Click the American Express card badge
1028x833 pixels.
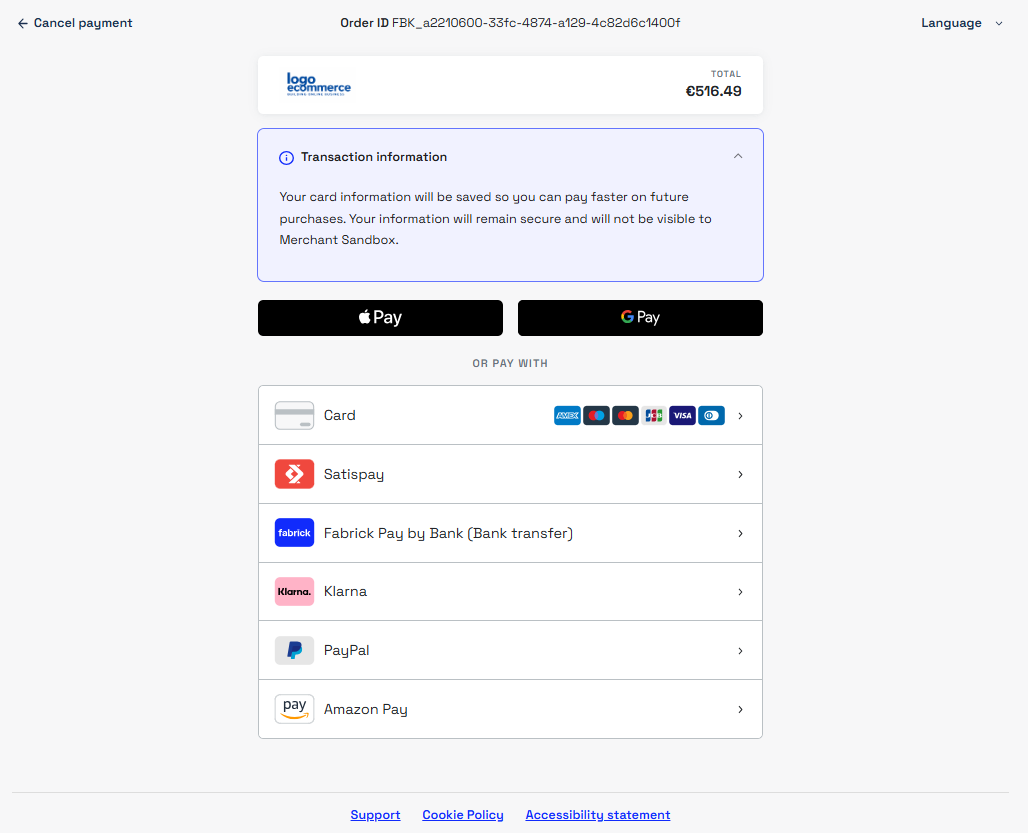(x=567, y=416)
